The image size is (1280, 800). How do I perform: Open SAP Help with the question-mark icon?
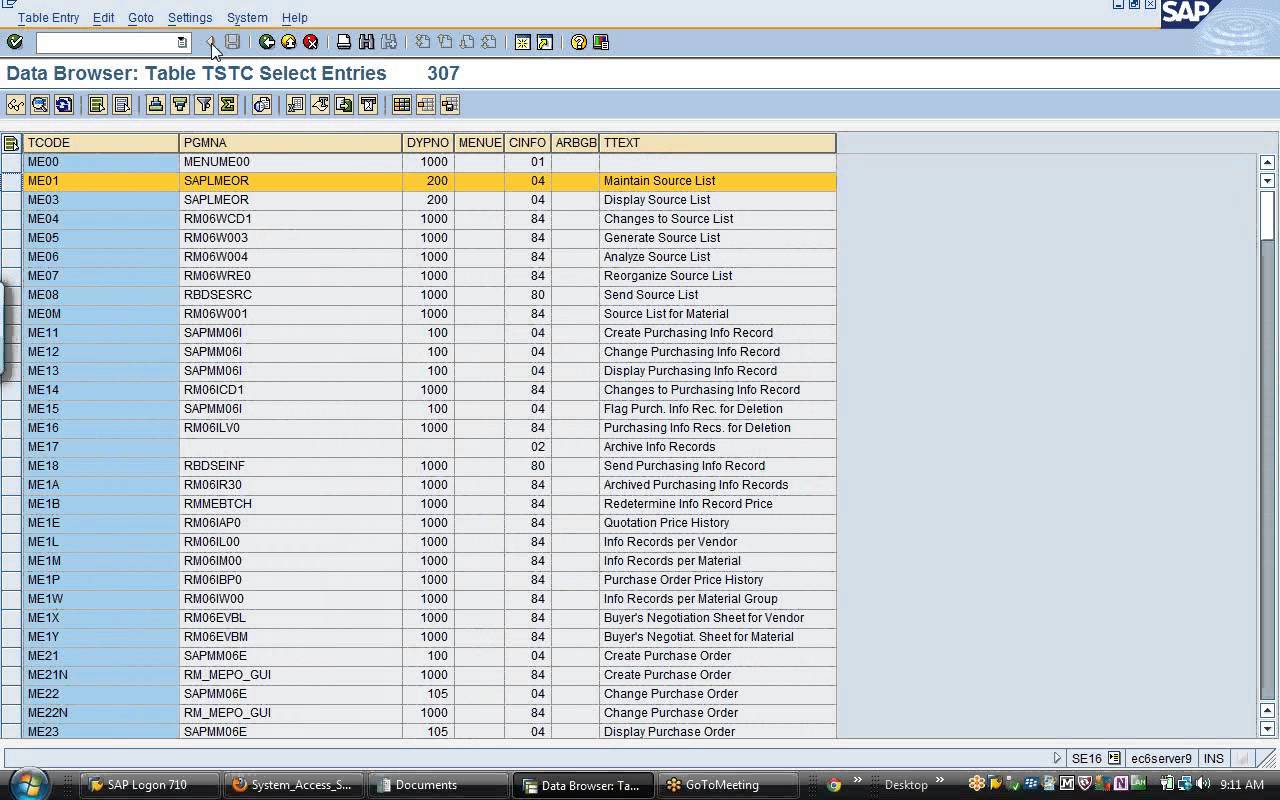point(577,42)
